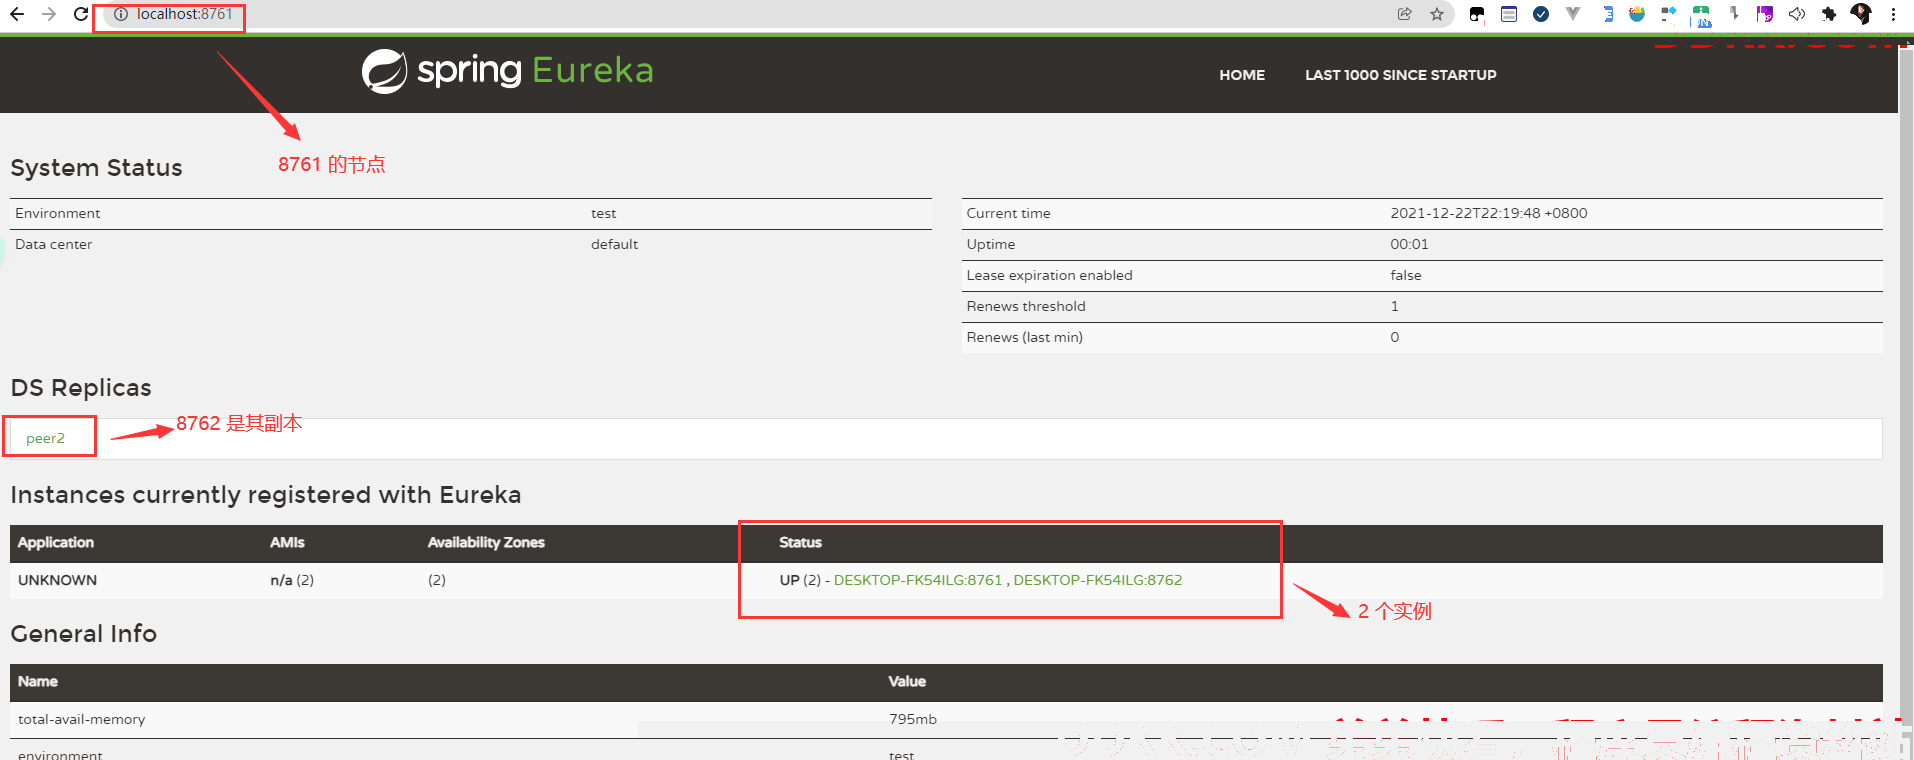Open the purple P extension
The width and height of the screenshot is (1914, 760).
[1765, 14]
